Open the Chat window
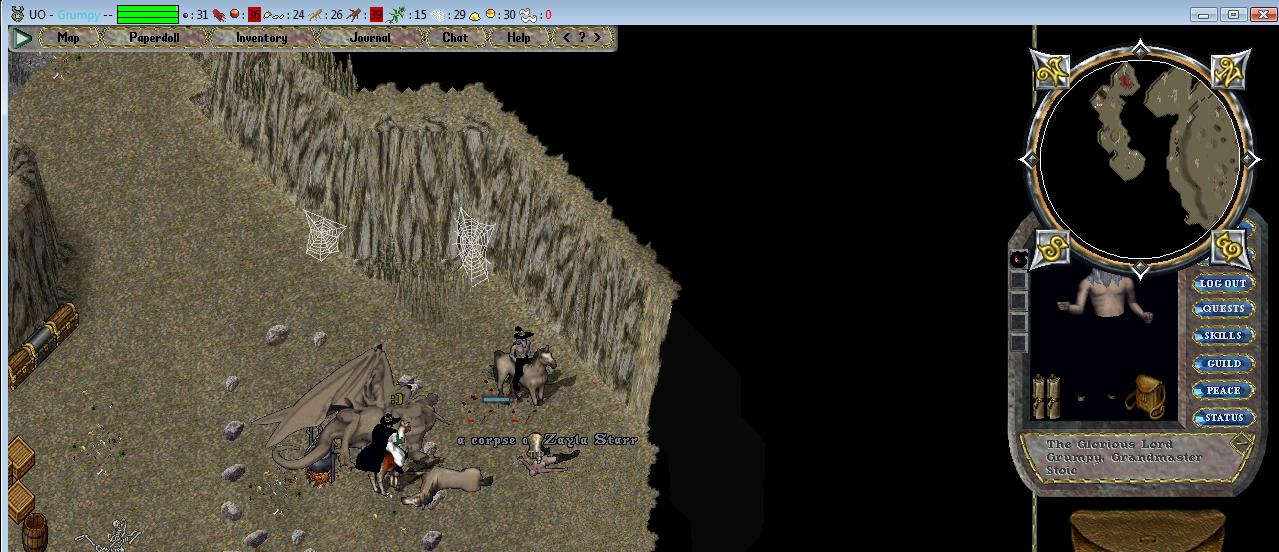 click(455, 38)
